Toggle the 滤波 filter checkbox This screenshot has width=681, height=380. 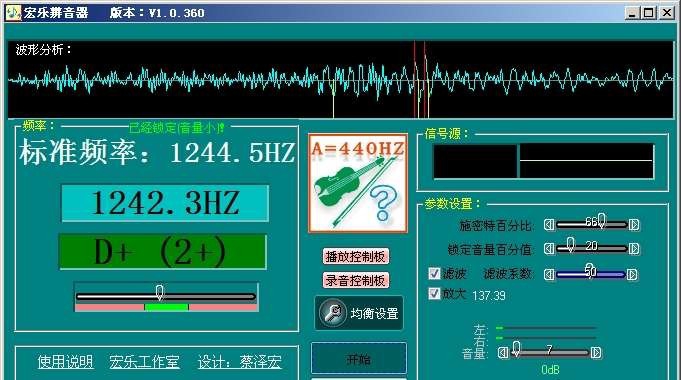tap(434, 273)
